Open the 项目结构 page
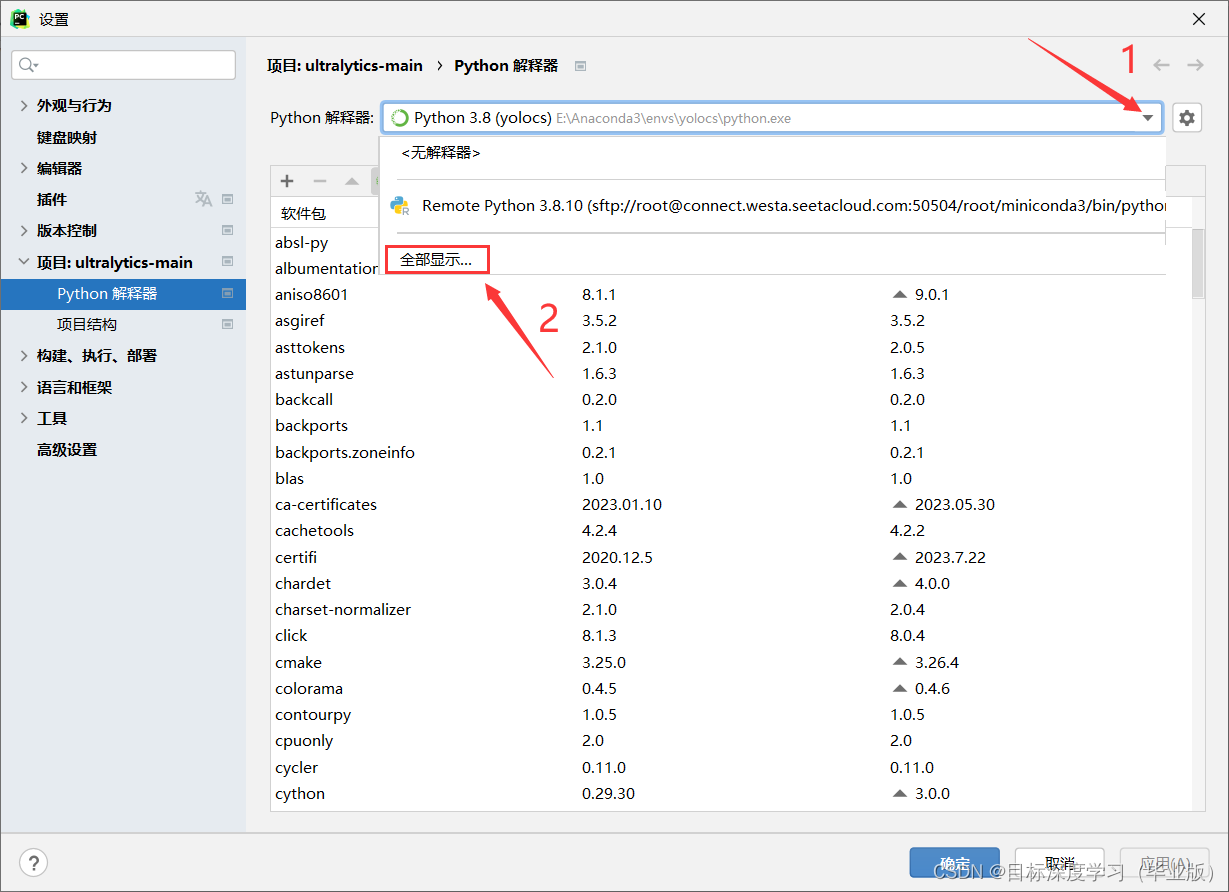This screenshot has height=892, width=1229. tap(87, 324)
